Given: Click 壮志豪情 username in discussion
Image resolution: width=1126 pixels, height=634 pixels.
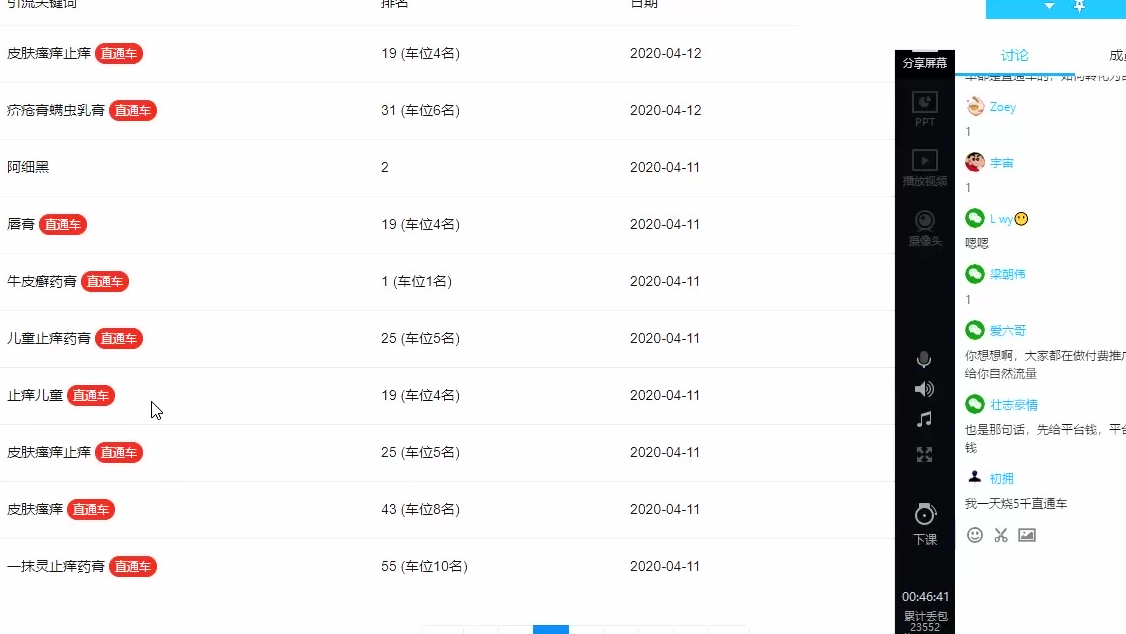Looking at the screenshot, I should (x=1014, y=405).
